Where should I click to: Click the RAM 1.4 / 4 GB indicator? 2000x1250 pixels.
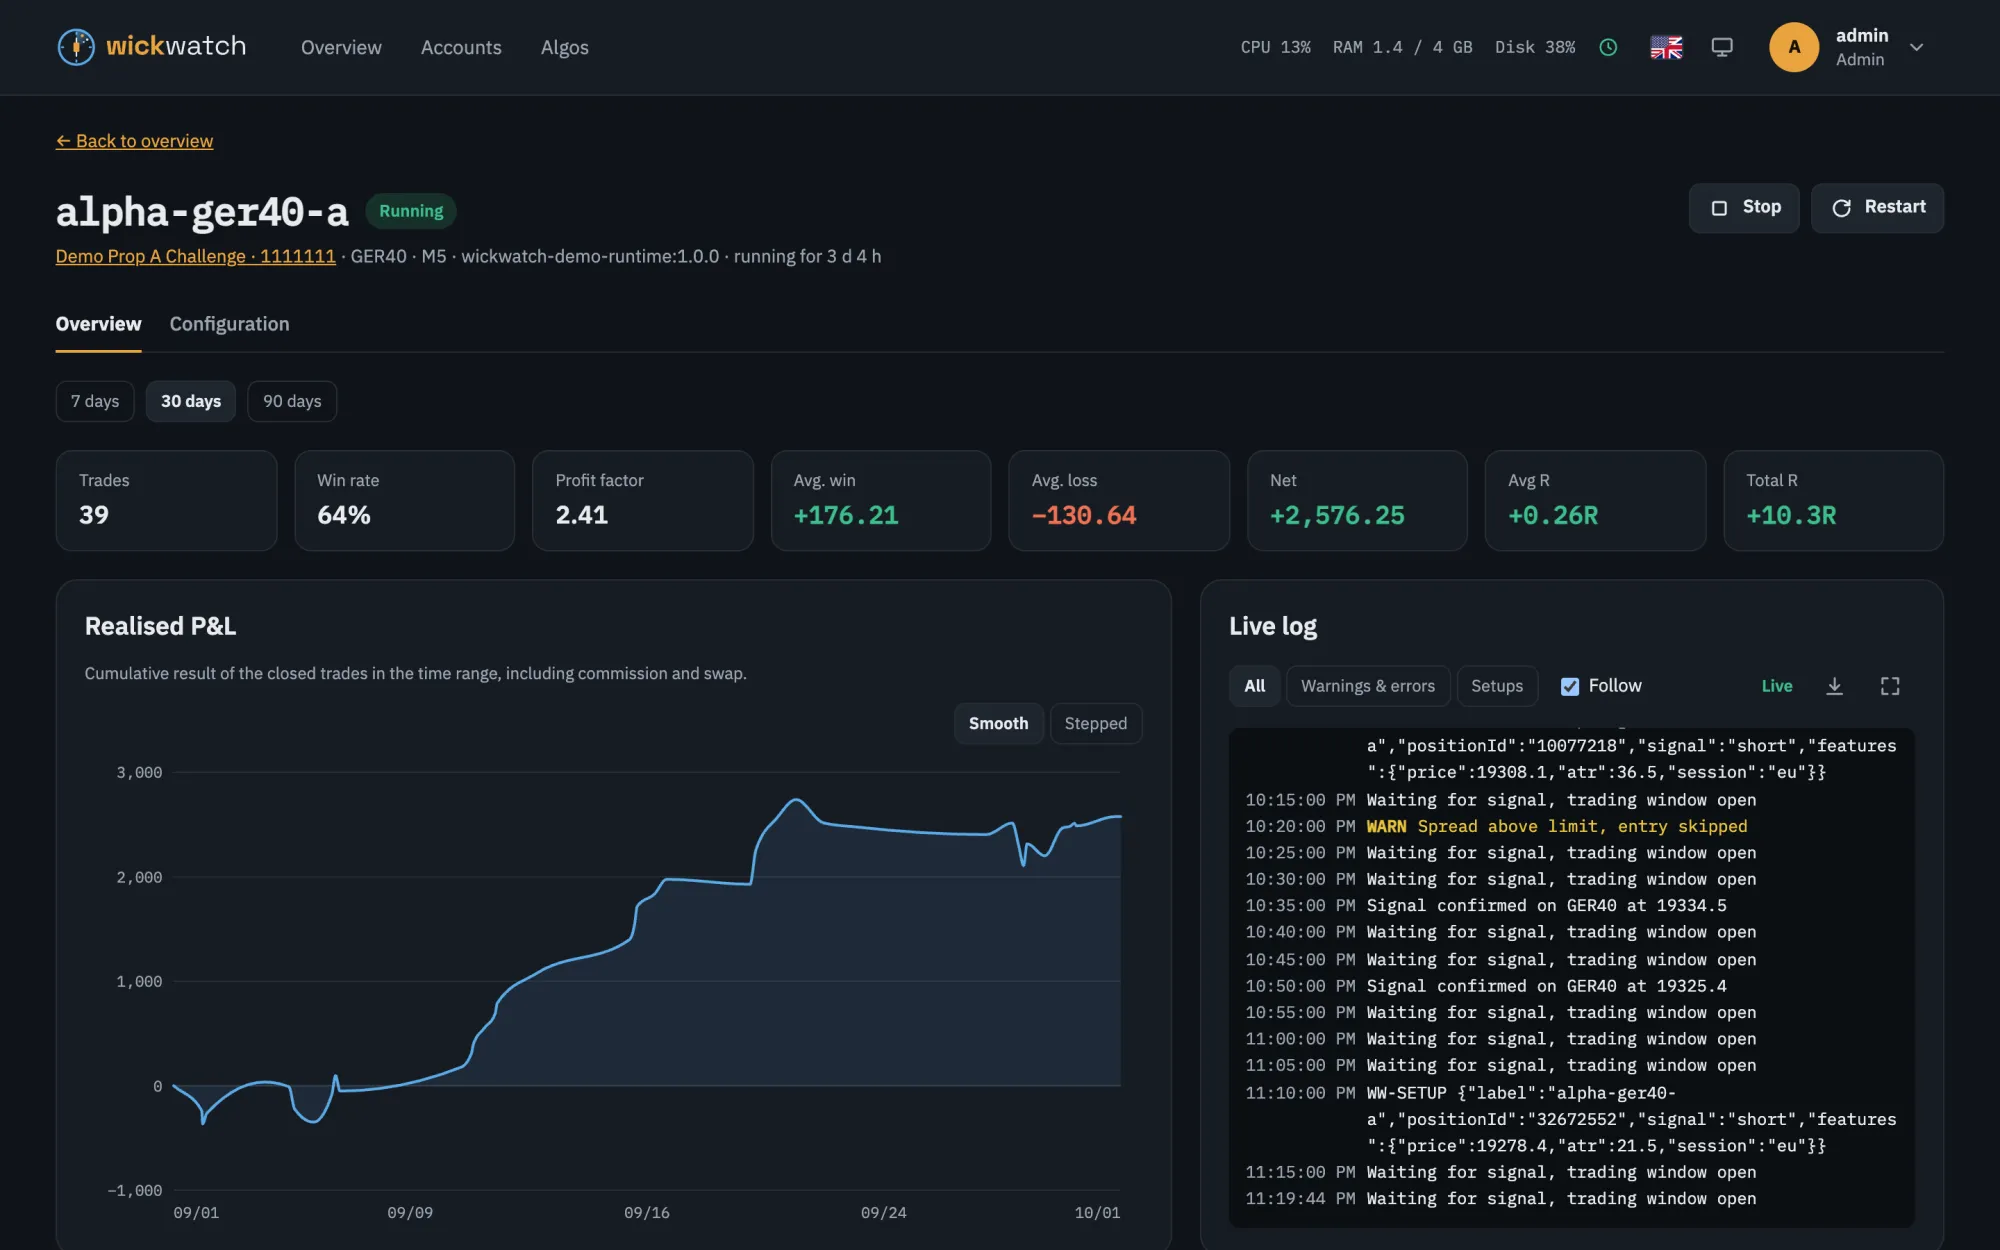click(1402, 47)
